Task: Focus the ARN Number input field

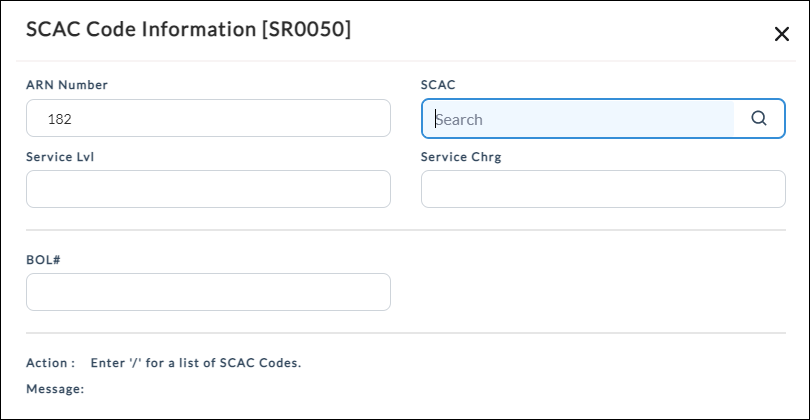Action: point(208,118)
